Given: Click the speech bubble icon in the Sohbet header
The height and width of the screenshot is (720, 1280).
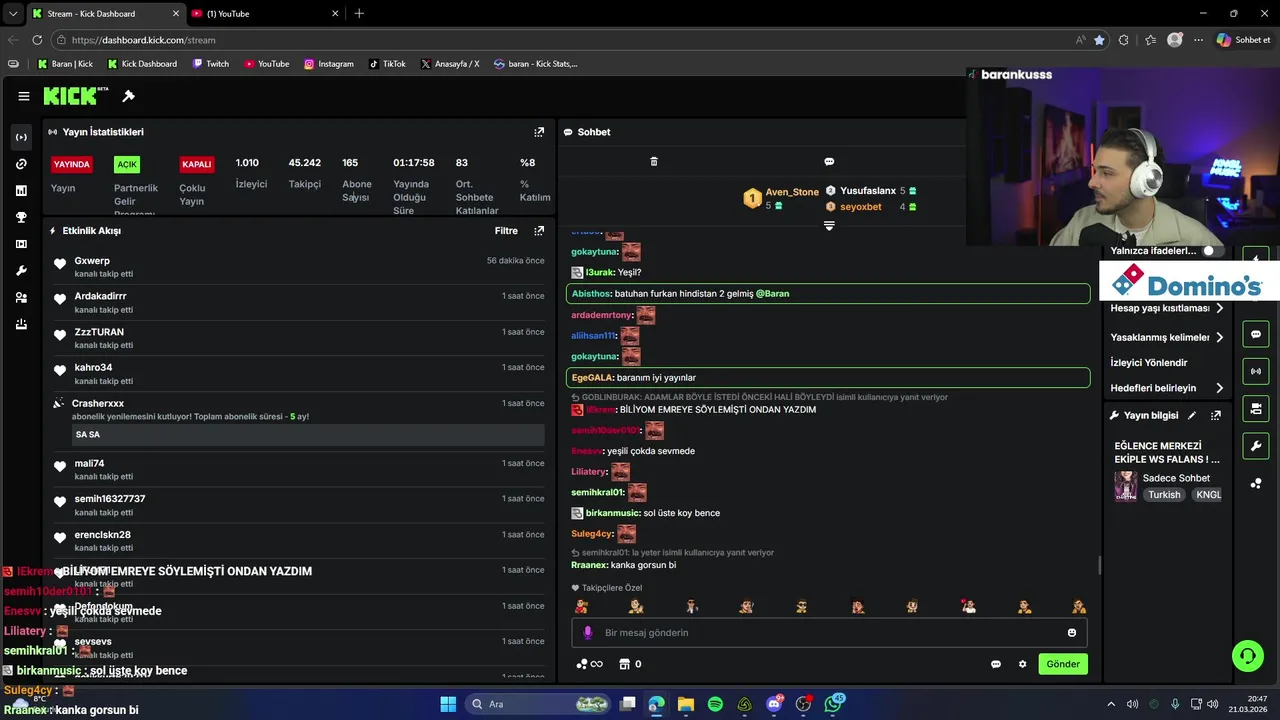Looking at the screenshot, I should point(829,161).
